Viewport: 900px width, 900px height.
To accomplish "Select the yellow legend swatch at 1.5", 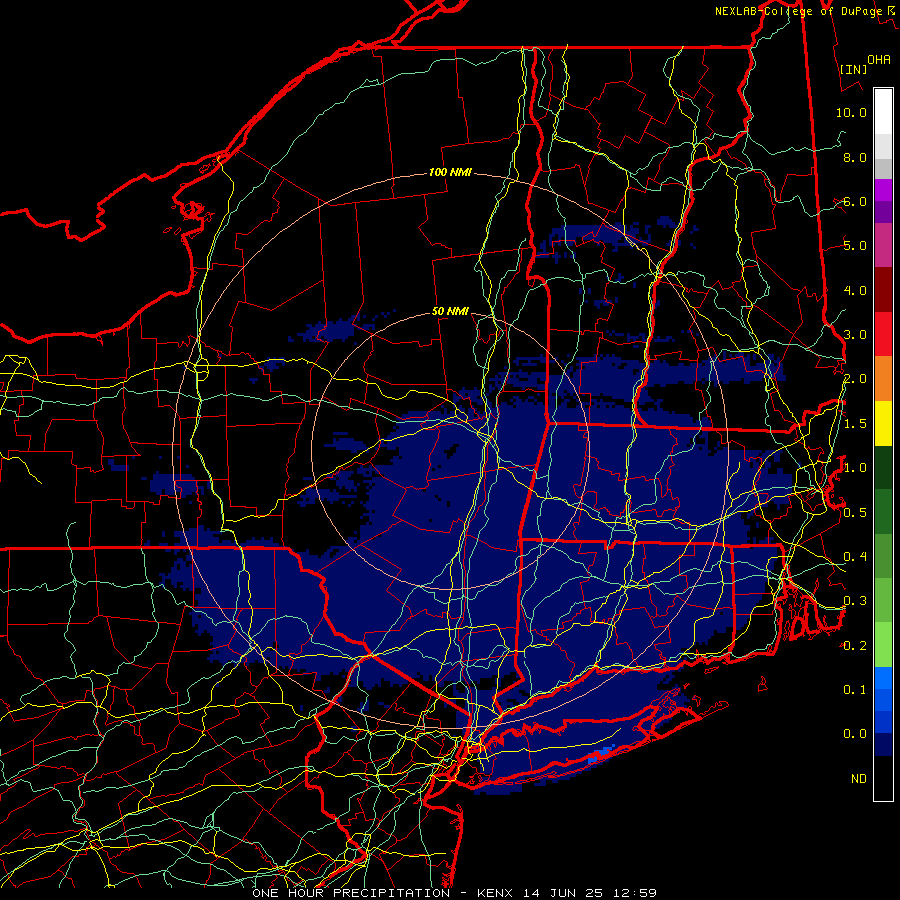I will click(883, 424).
